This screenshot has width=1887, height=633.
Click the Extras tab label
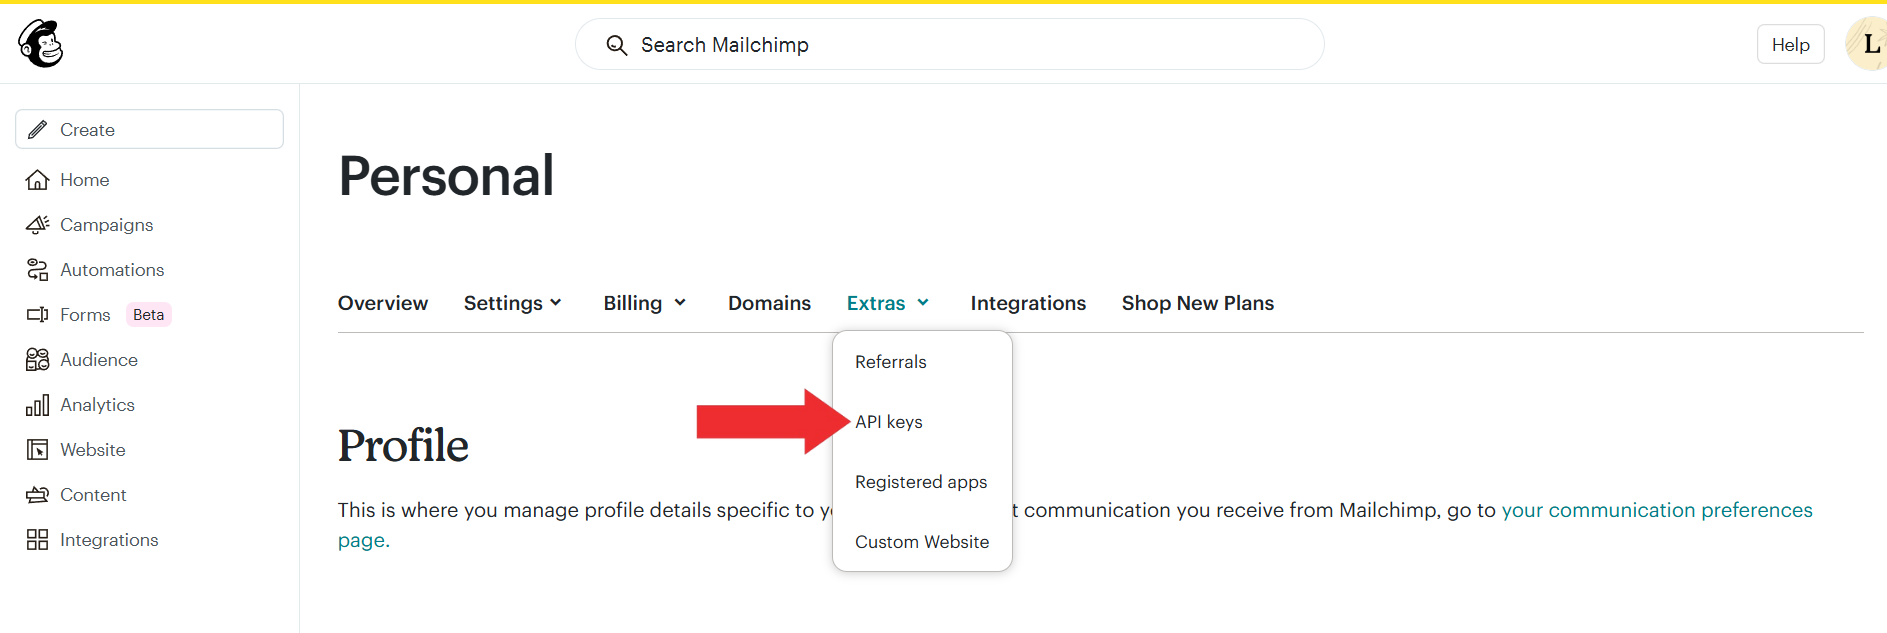pyautogui.click(x=876, y=303)
